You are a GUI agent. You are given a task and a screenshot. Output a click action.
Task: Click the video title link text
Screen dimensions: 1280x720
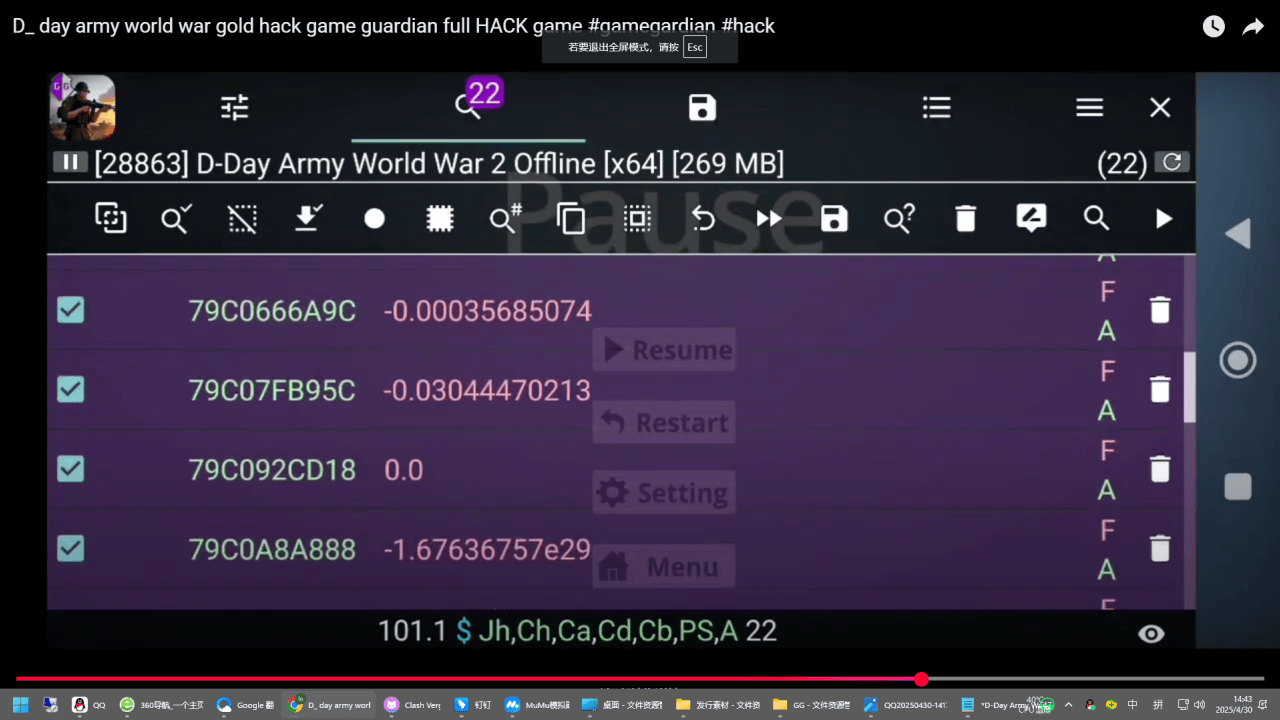point(393,26)
